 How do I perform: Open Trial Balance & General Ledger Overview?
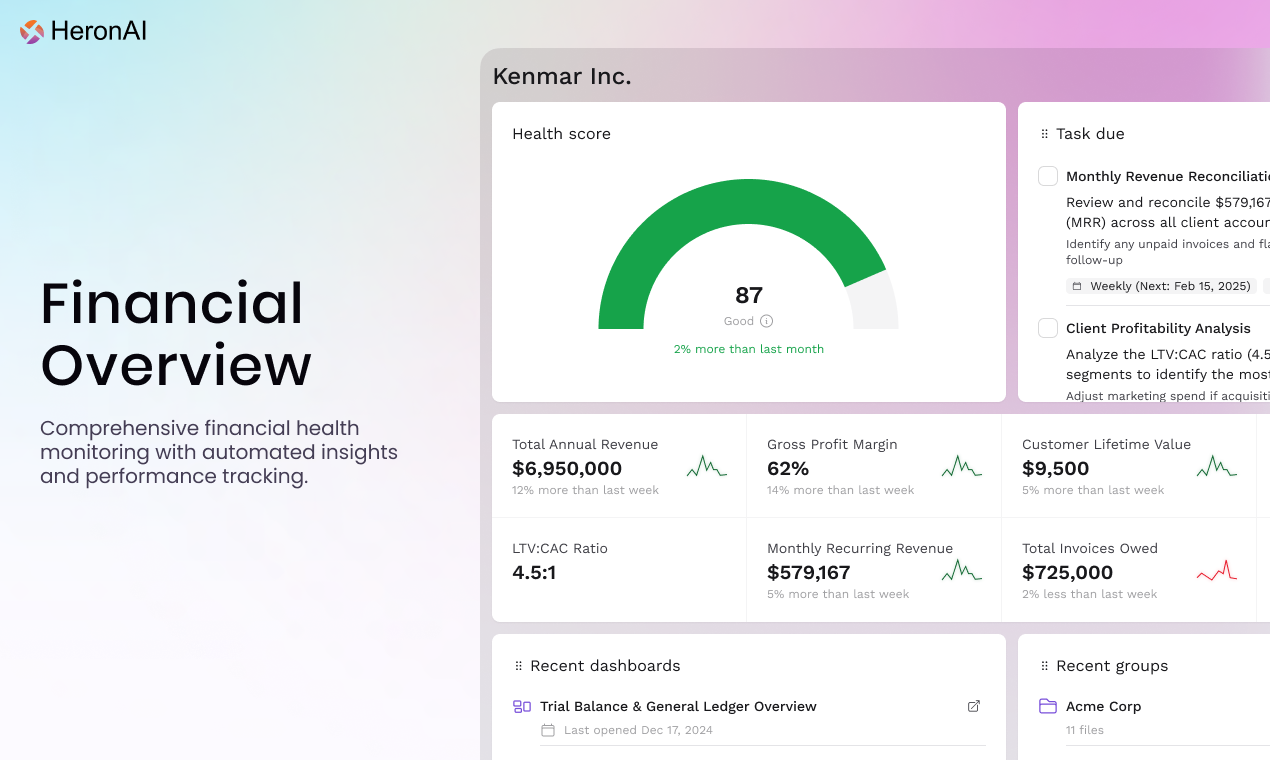pos(678,706)
